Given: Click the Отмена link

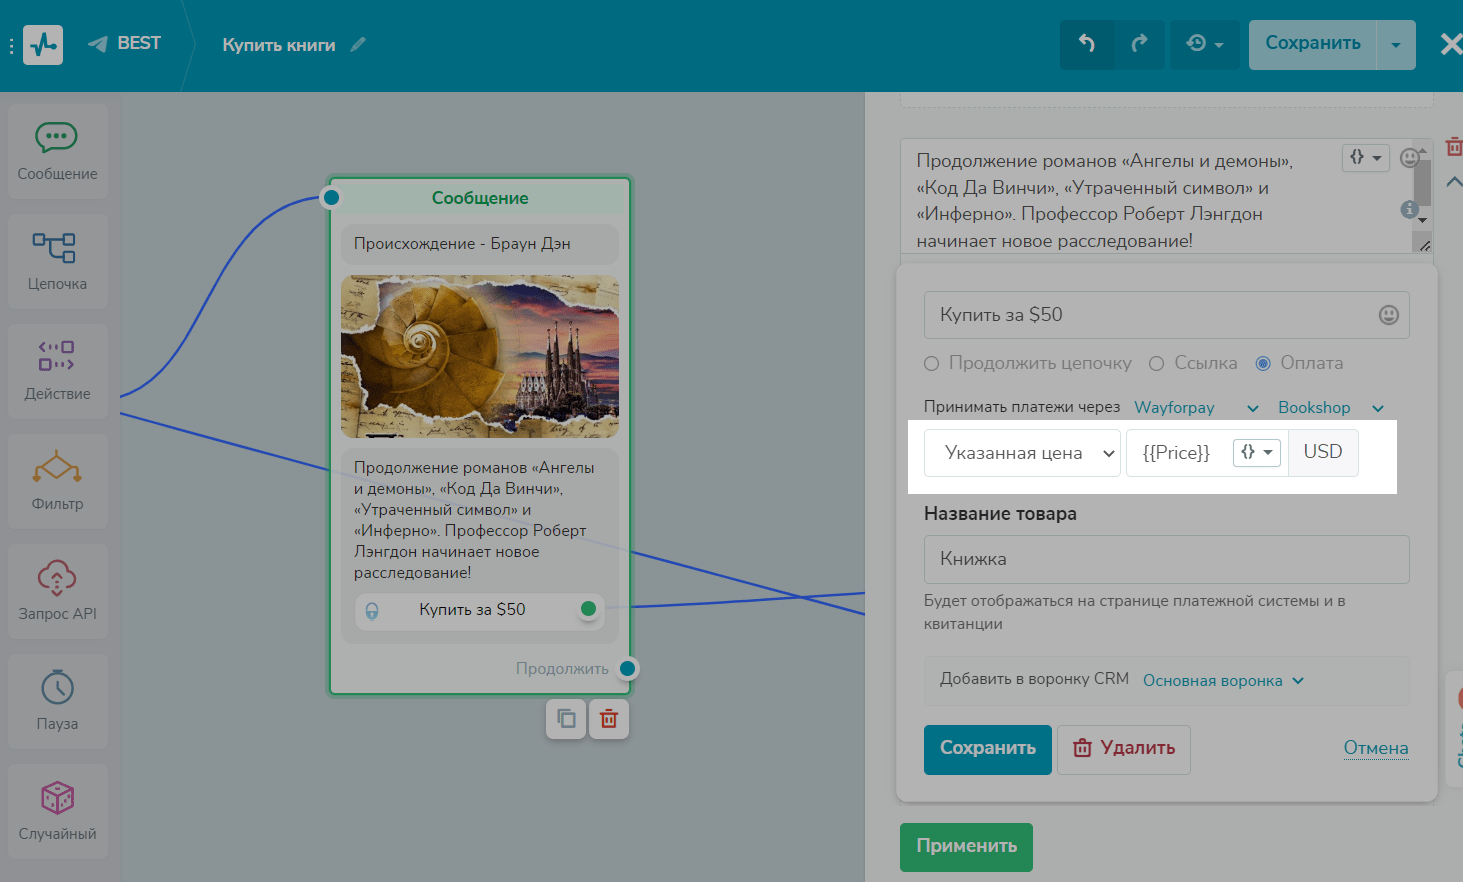Looking at the screenshot, I should pyautogui.click(x=1375, y=748).
